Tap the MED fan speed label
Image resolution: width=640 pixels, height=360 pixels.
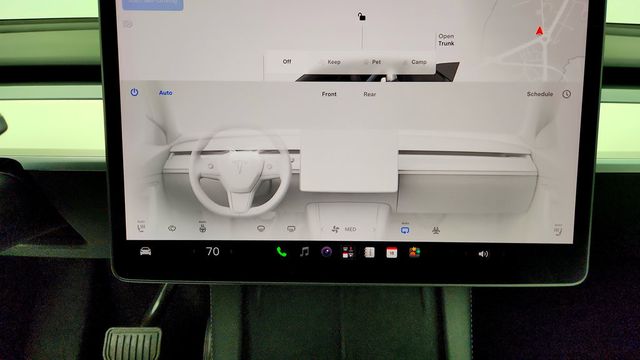tap(350, 229)
